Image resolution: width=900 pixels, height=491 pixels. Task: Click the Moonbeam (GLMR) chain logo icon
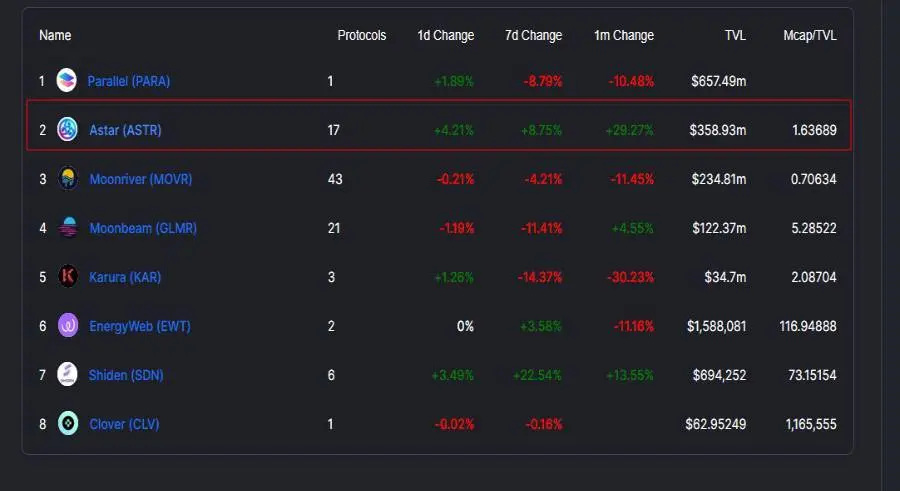coord(68,227)
